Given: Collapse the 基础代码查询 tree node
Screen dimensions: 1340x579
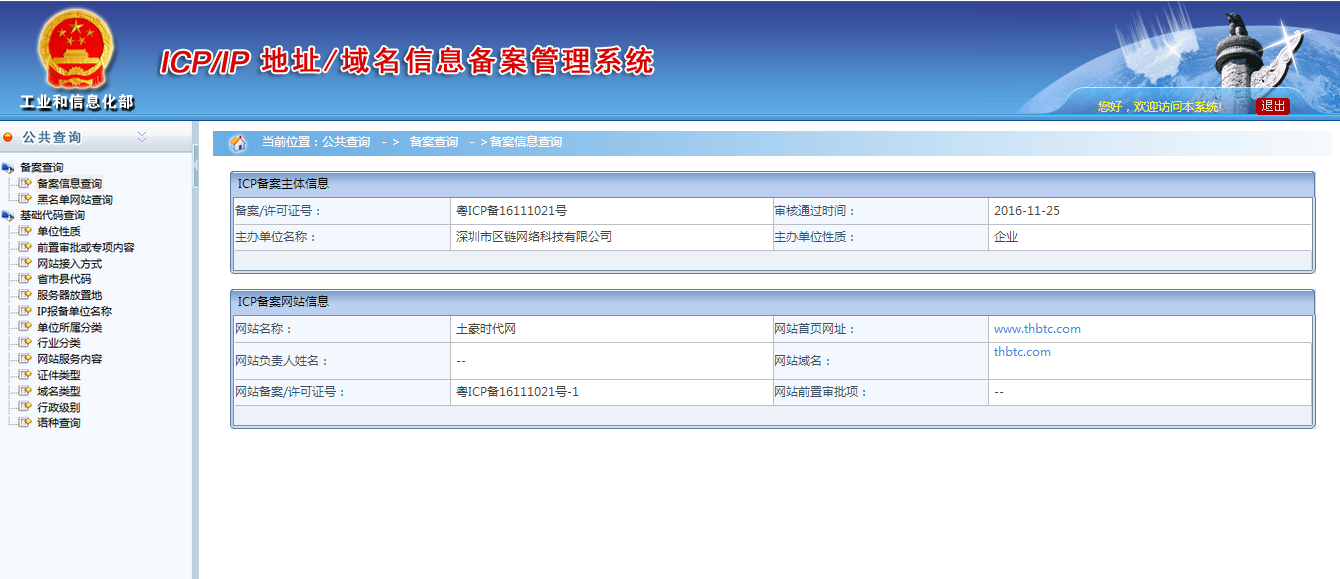Looking at the screenshot, I should (52, 216).
